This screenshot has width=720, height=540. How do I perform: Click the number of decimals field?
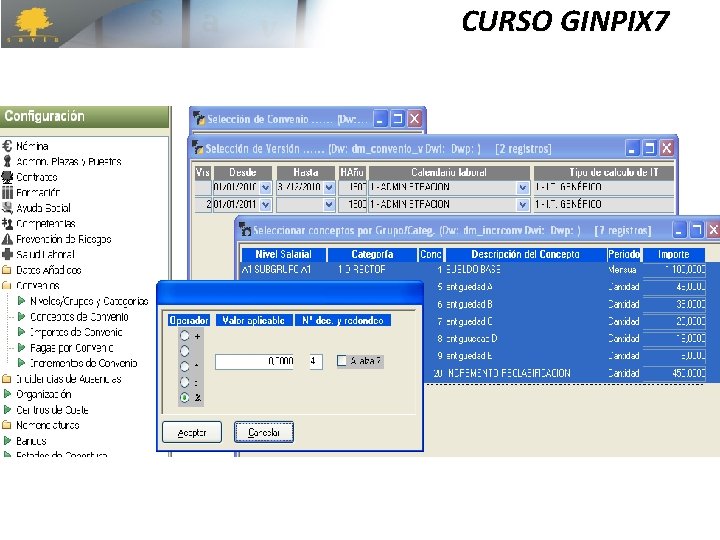click(315, 361)
